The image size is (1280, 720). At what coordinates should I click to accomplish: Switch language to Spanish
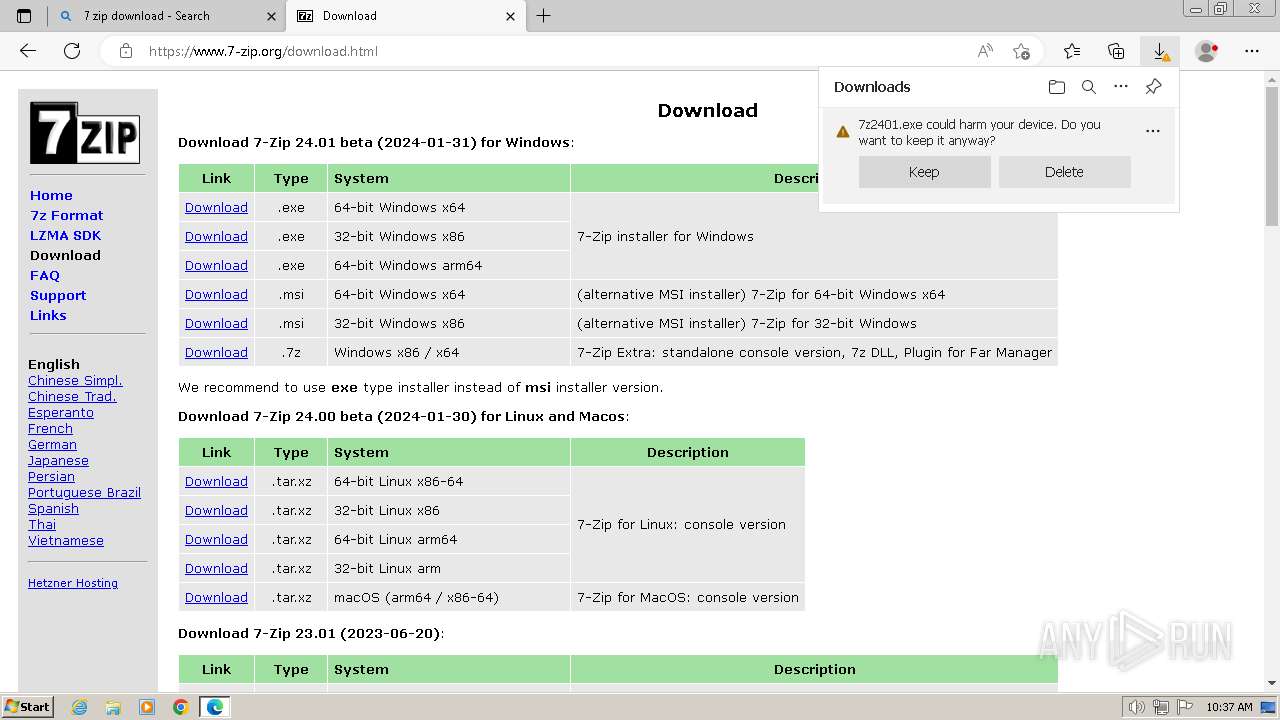(53, 508)
